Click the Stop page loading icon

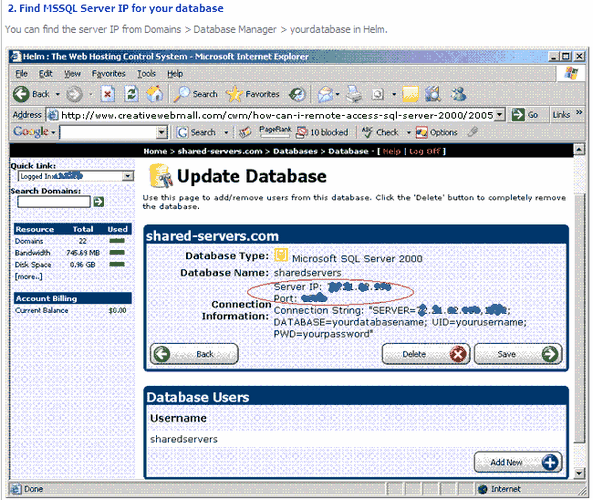click(x=107, y=94)
